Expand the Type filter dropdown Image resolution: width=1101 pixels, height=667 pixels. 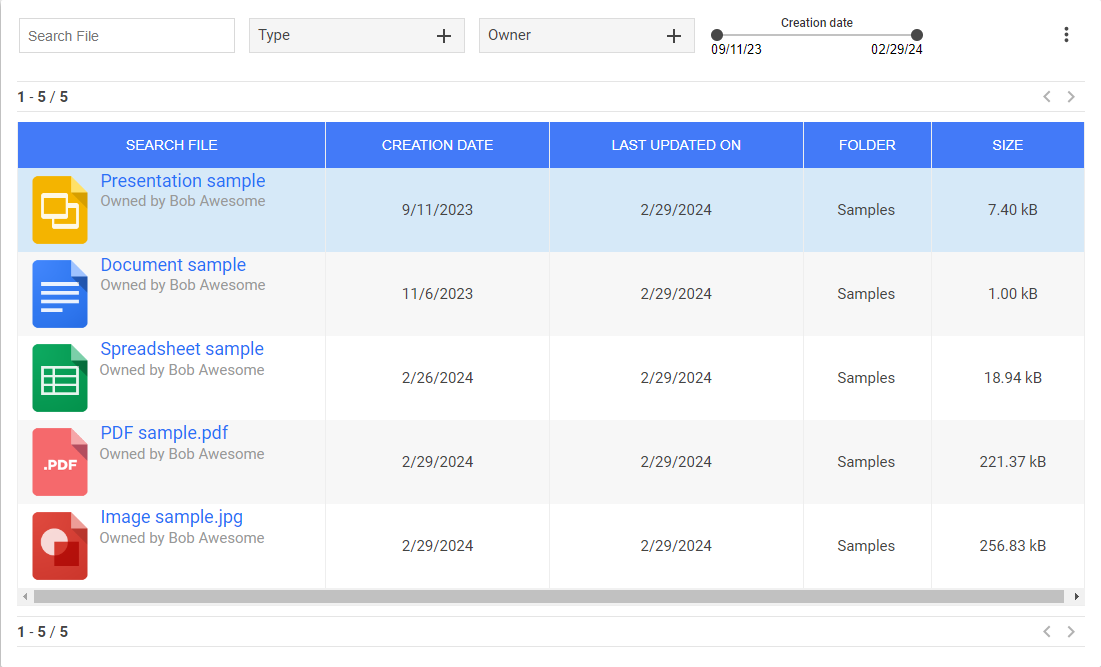click(357, 35)
